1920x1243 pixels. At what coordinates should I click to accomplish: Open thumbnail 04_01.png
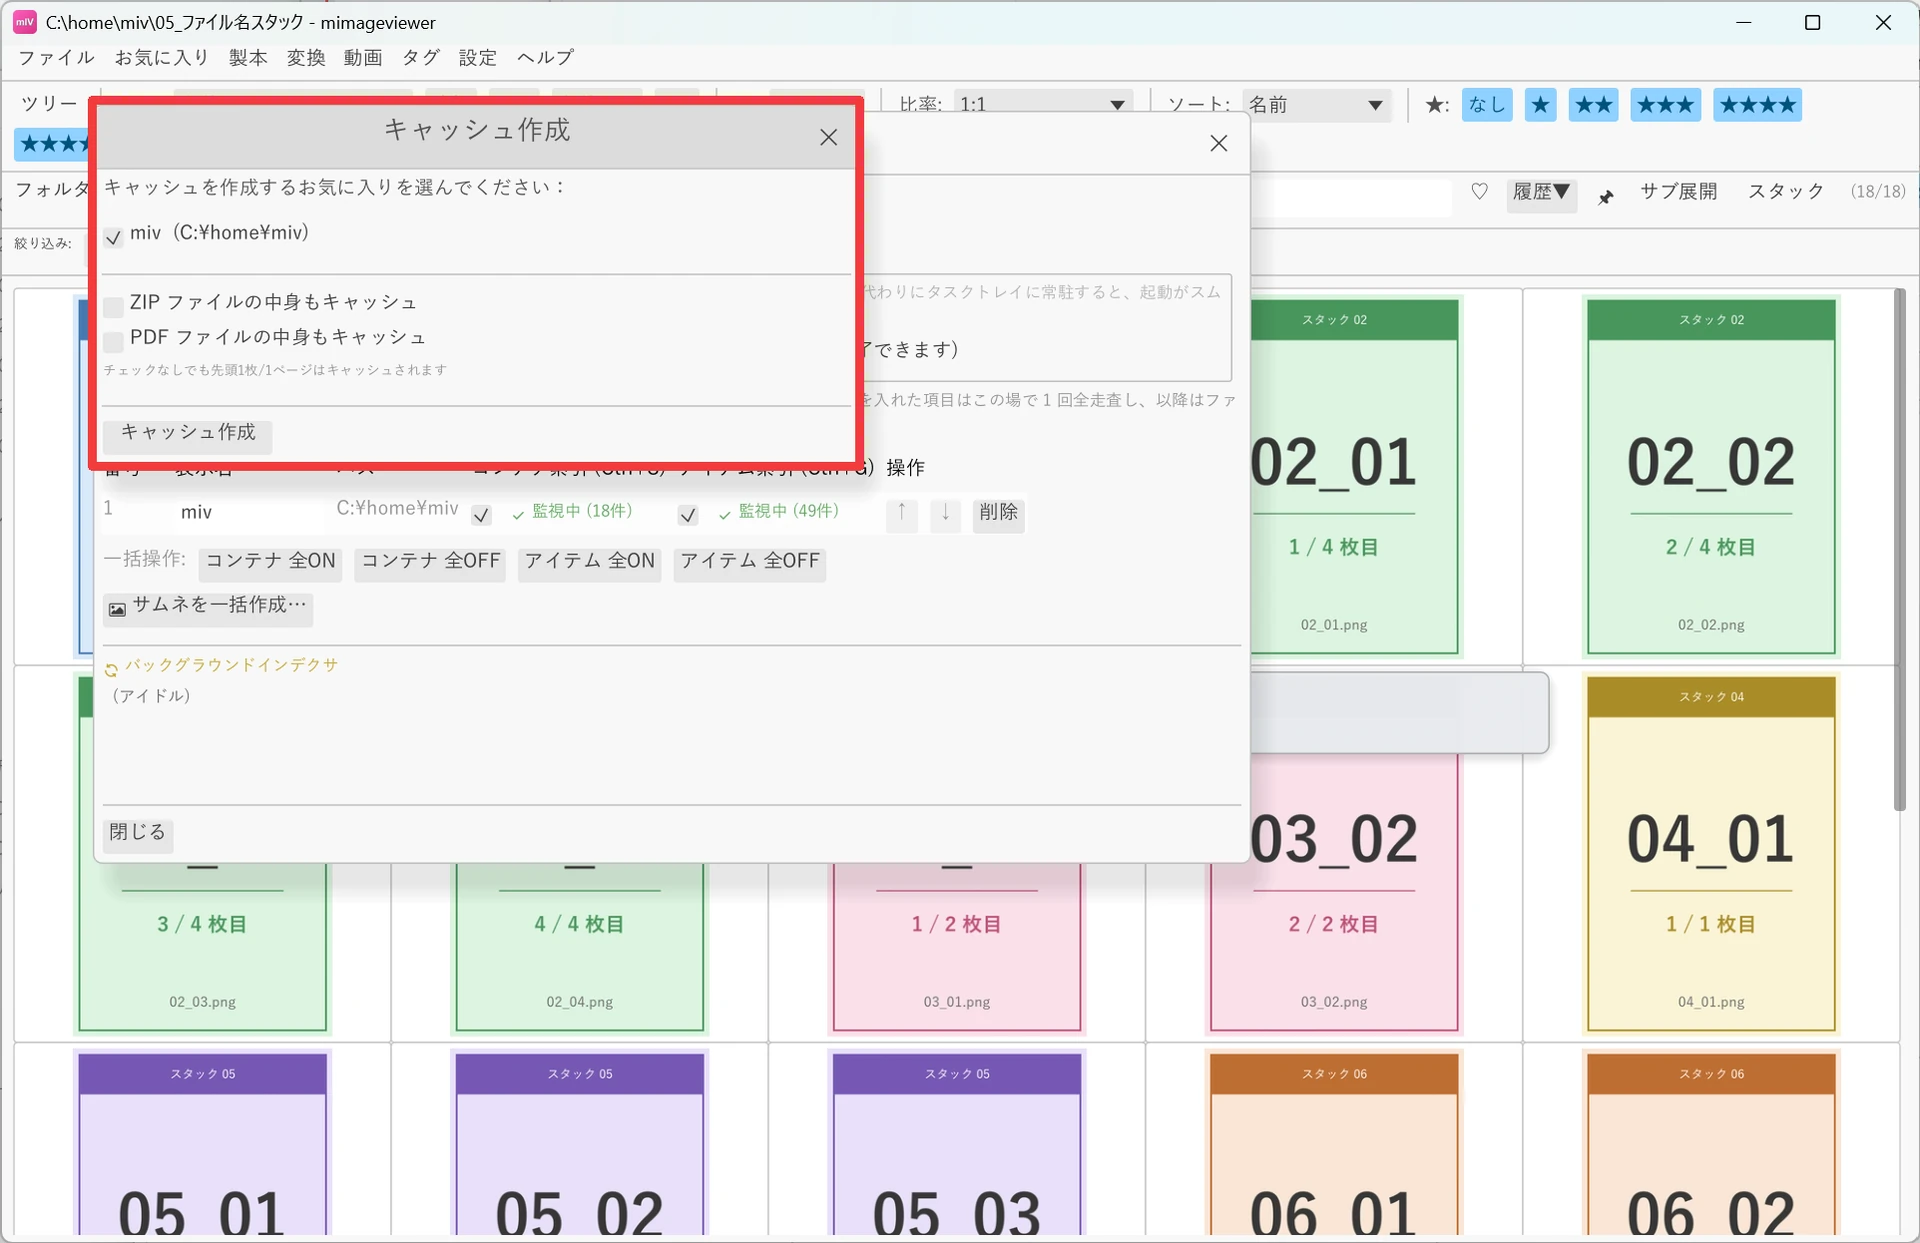(x=1711, y=854)
